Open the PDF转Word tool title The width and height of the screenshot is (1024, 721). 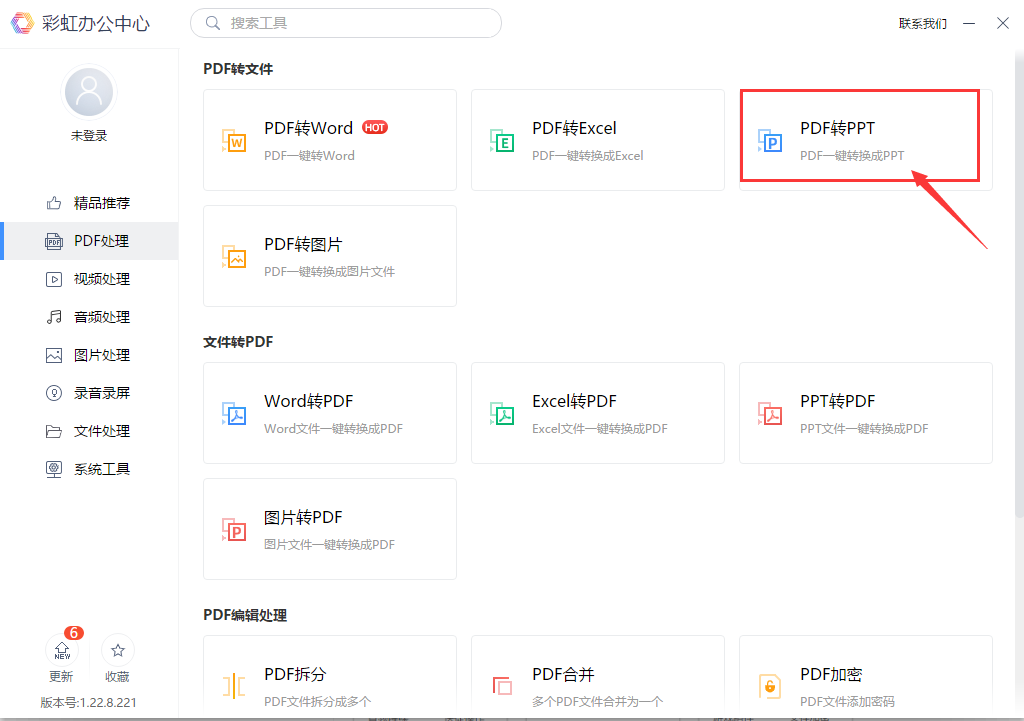pos(308,128)
